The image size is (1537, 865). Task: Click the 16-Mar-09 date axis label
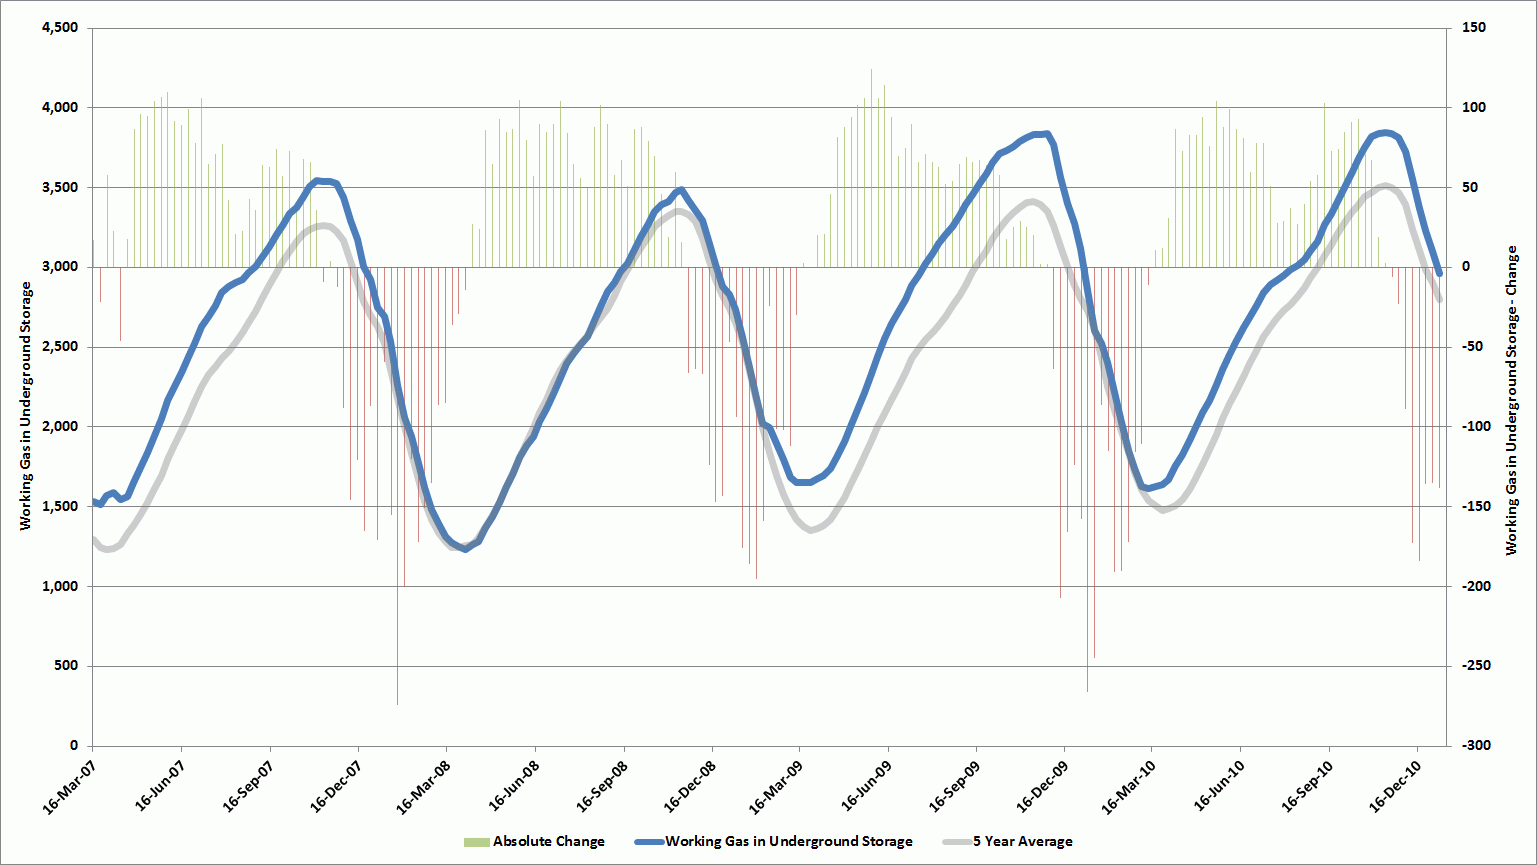pos(772,786)
